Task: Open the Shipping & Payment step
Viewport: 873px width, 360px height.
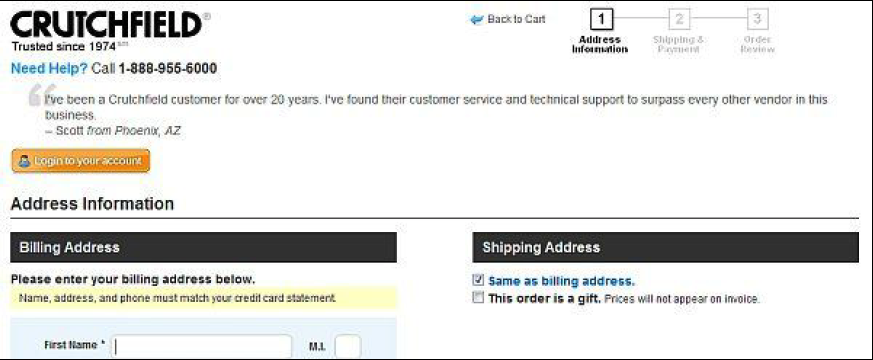Action: [x=678, y=44]
